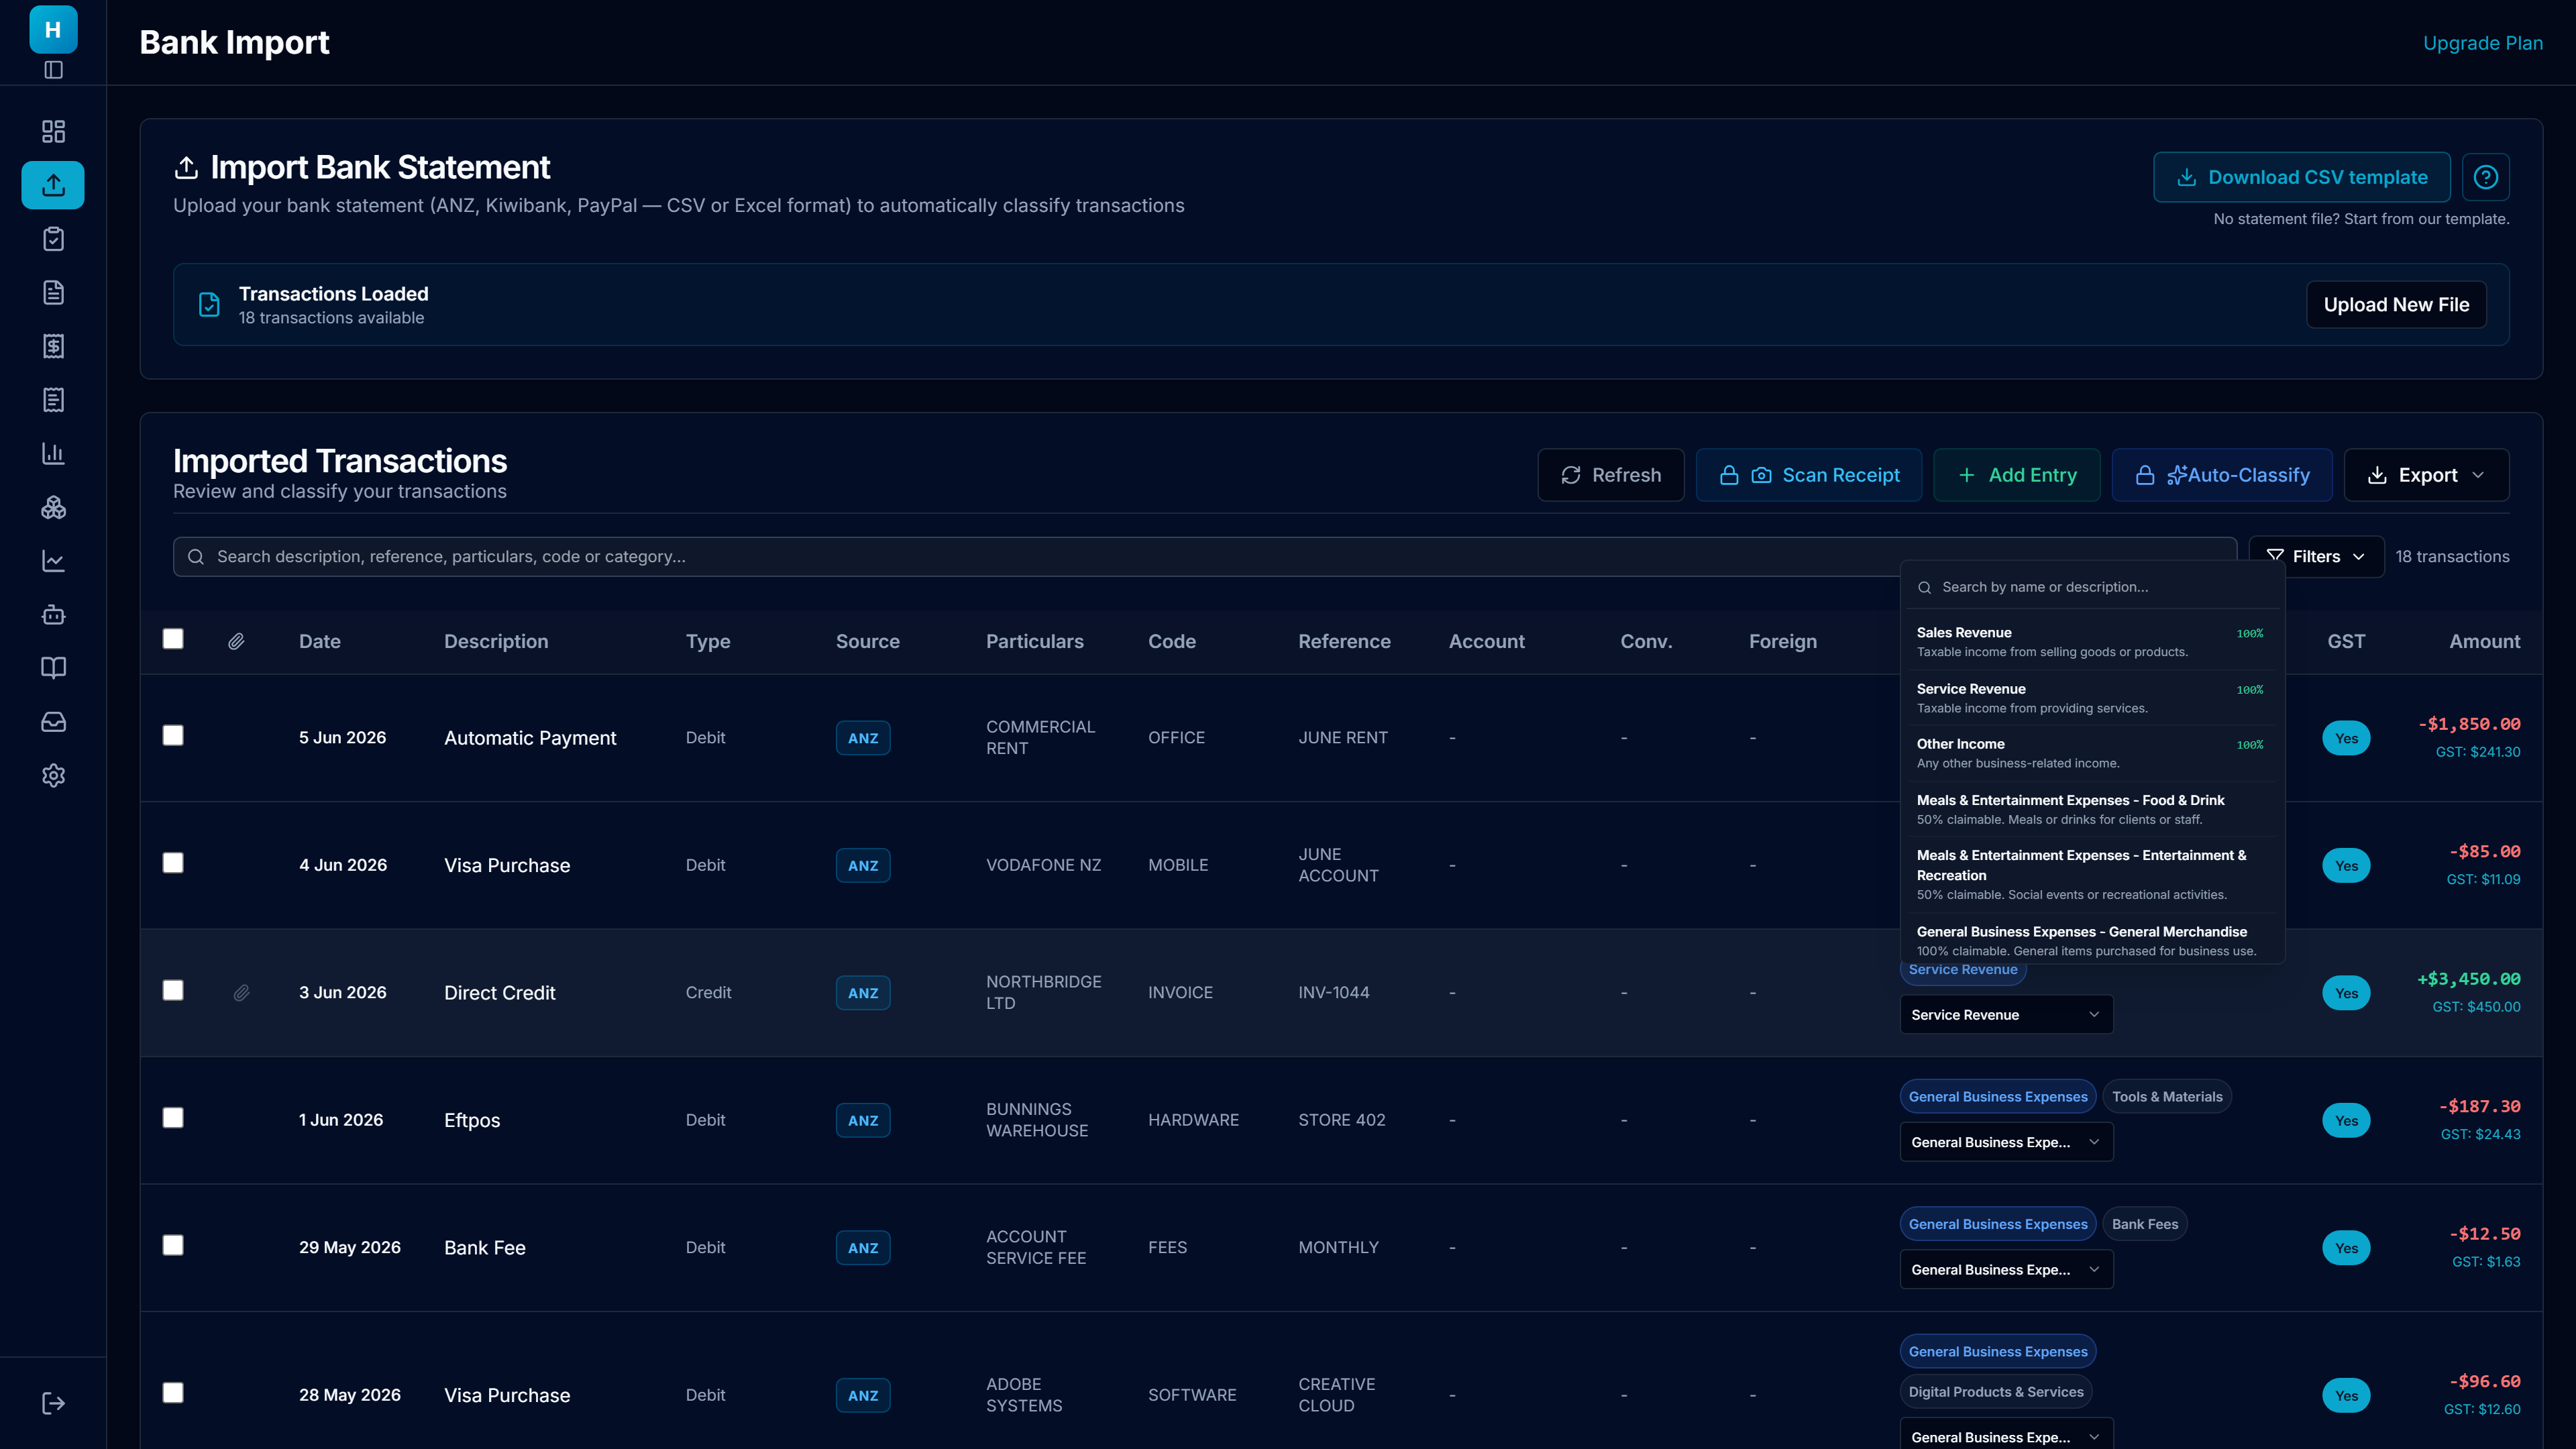The height and width of the screenshot is (1449, 2576).
Task: Check the 28 May 2026 Visa Purchase row
Action: [173, 1393]
